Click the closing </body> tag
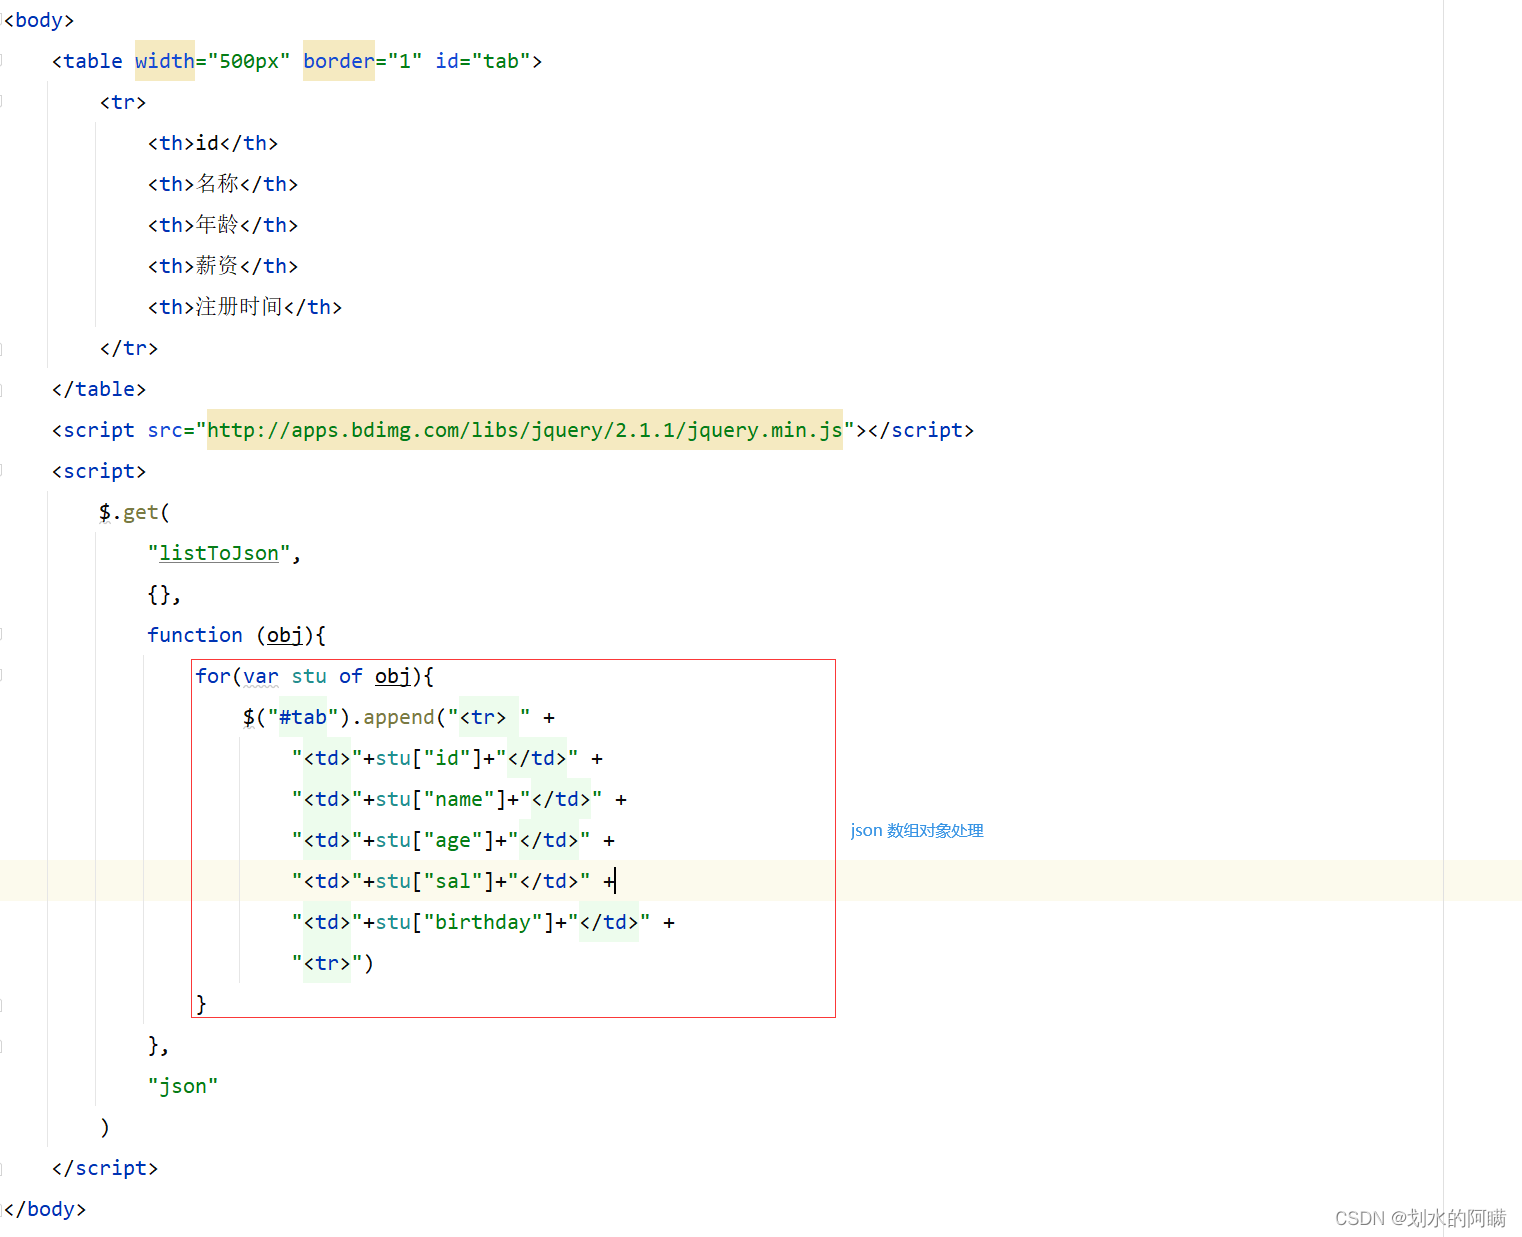Image resolution: width=1522 pixels, height=1237 pixels. coord(45,1209)
